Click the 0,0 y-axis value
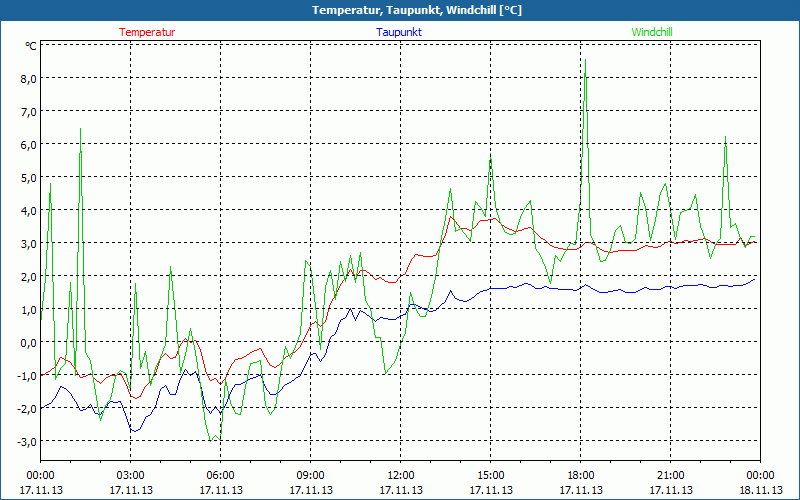 point(29,342)
